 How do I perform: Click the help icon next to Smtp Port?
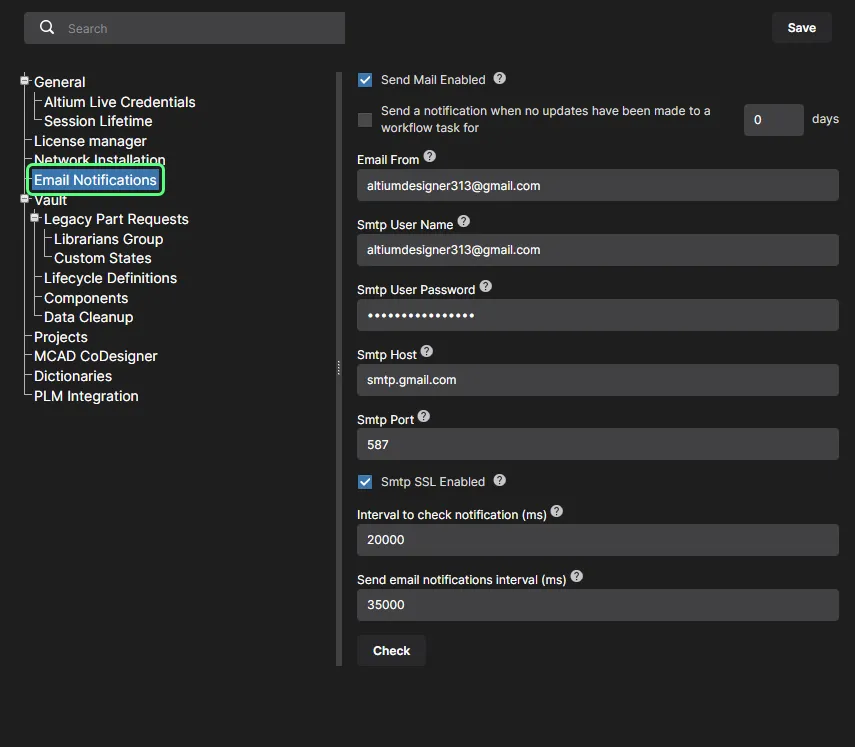[x=424, y=417]
